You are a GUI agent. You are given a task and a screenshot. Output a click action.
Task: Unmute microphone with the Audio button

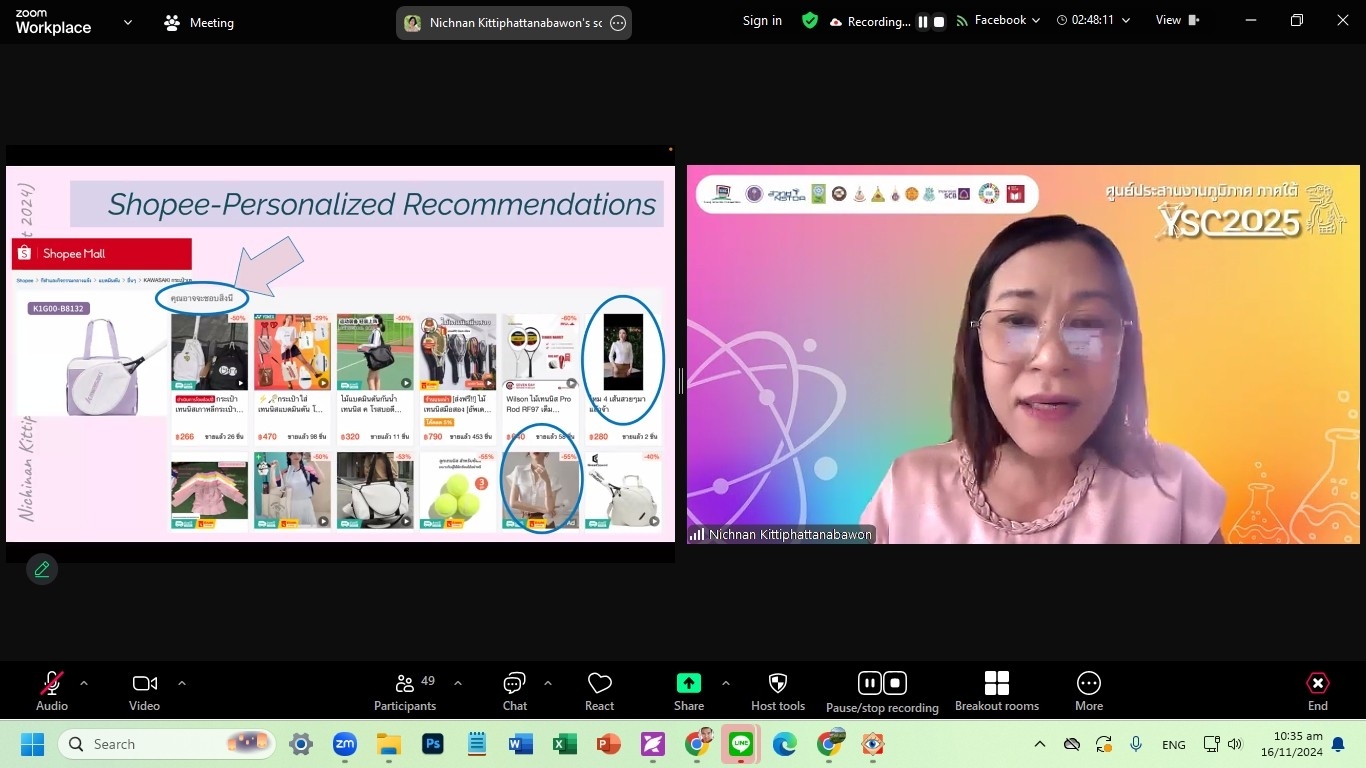point(52,684)
